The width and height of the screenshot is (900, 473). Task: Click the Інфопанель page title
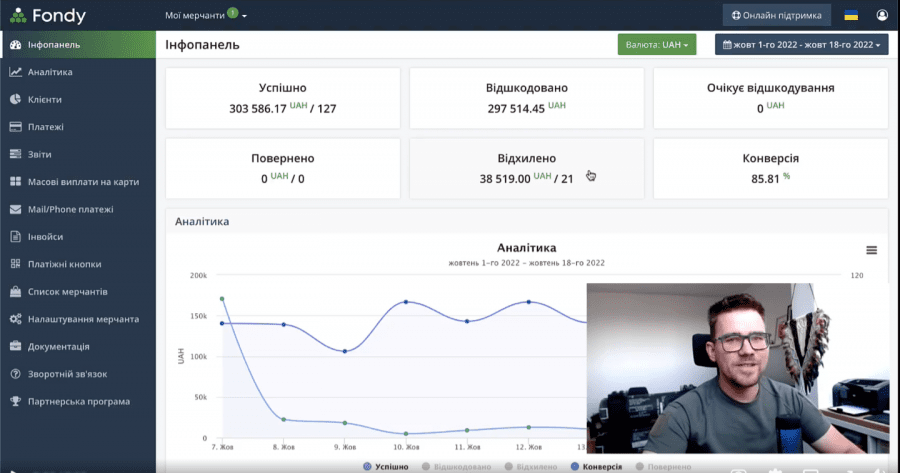click(202, 45)
